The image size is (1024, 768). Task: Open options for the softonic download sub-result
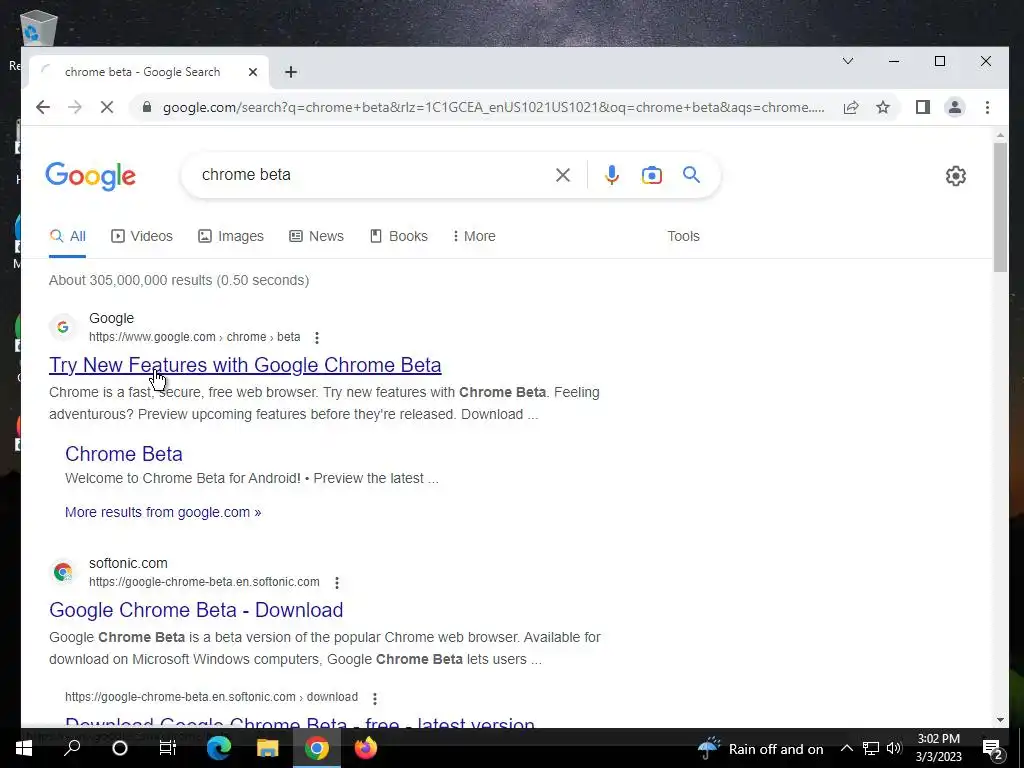click(375, 699)
